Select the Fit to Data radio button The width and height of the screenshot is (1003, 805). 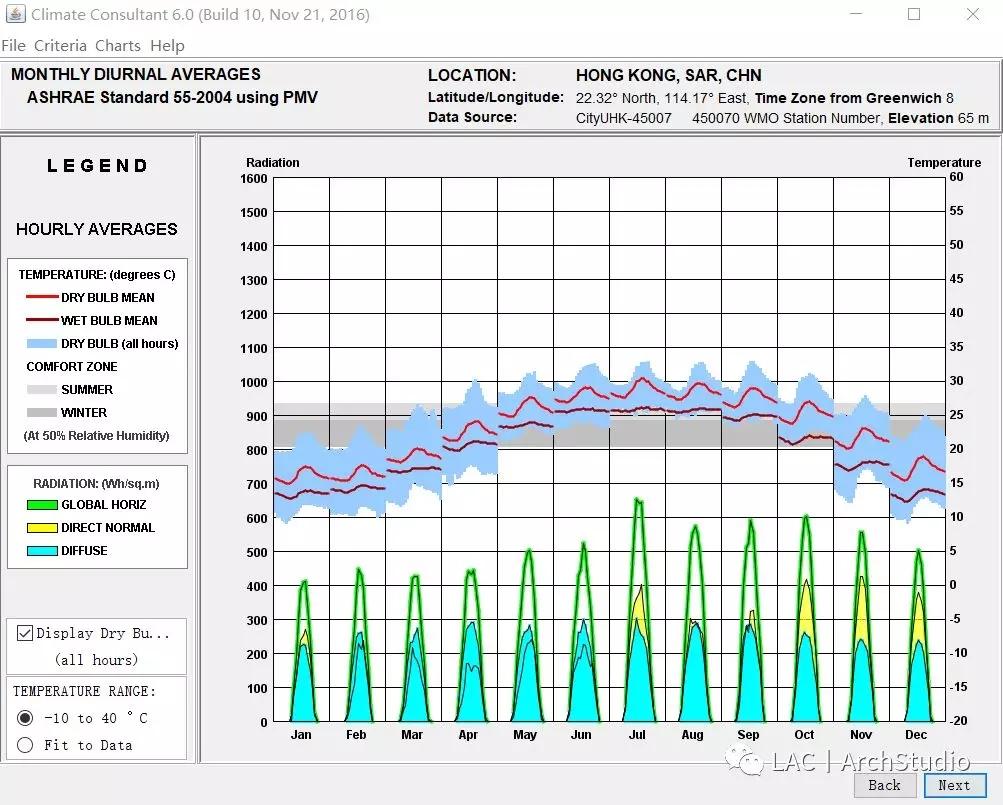25,745
